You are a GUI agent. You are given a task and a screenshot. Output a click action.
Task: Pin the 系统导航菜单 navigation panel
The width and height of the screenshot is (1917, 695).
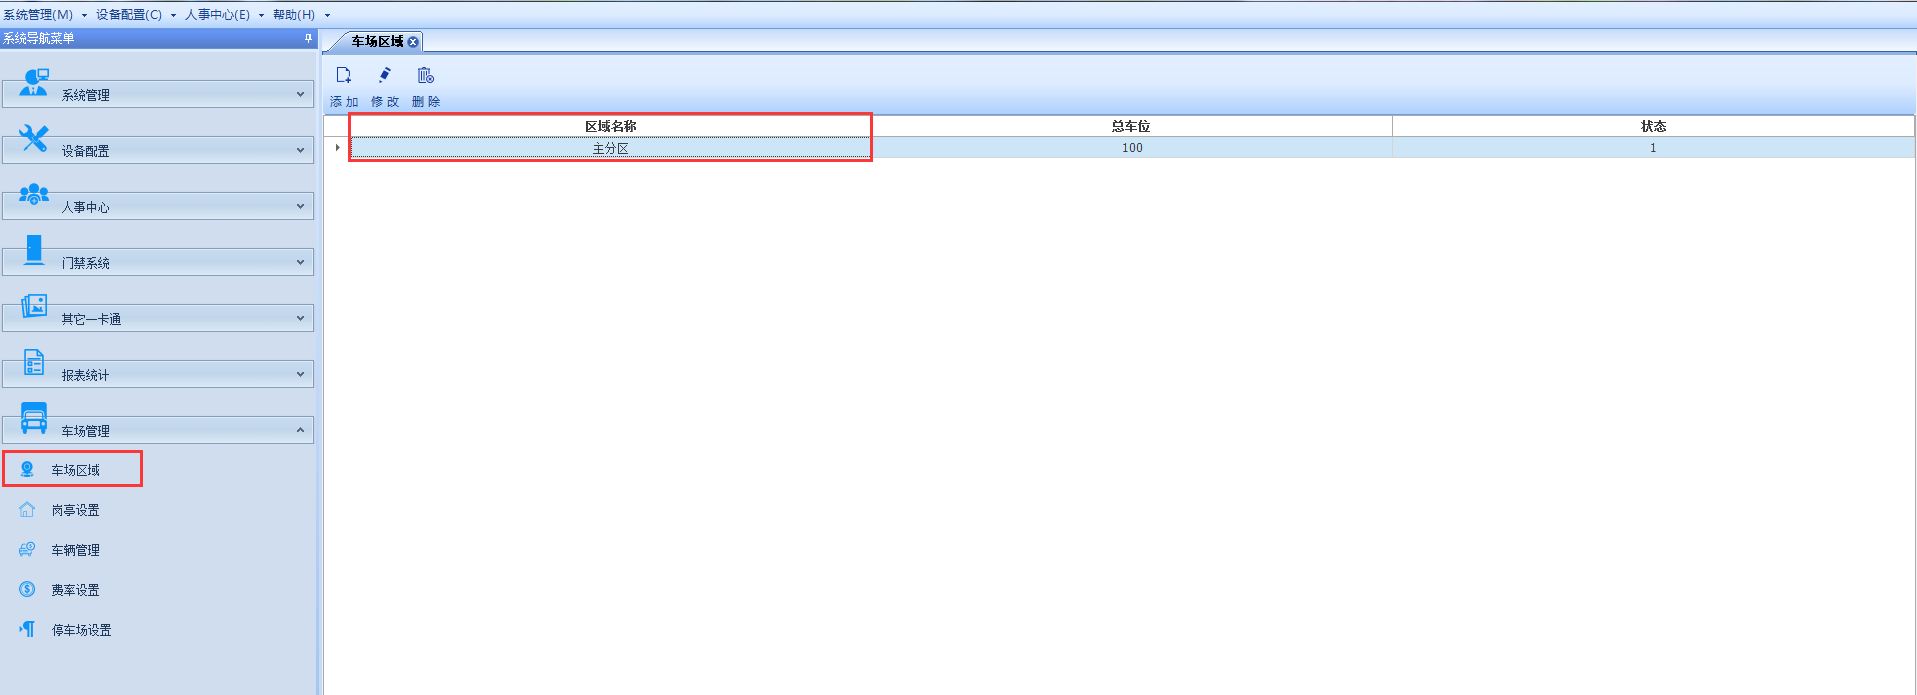(x=308, y=38)
